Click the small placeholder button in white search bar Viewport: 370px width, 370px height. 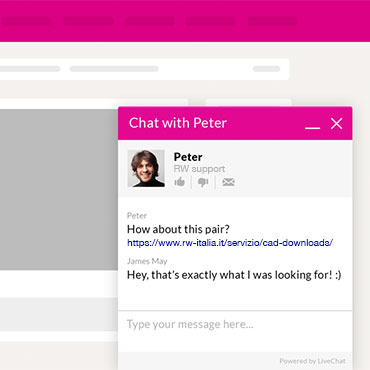[x=266, y=69]
